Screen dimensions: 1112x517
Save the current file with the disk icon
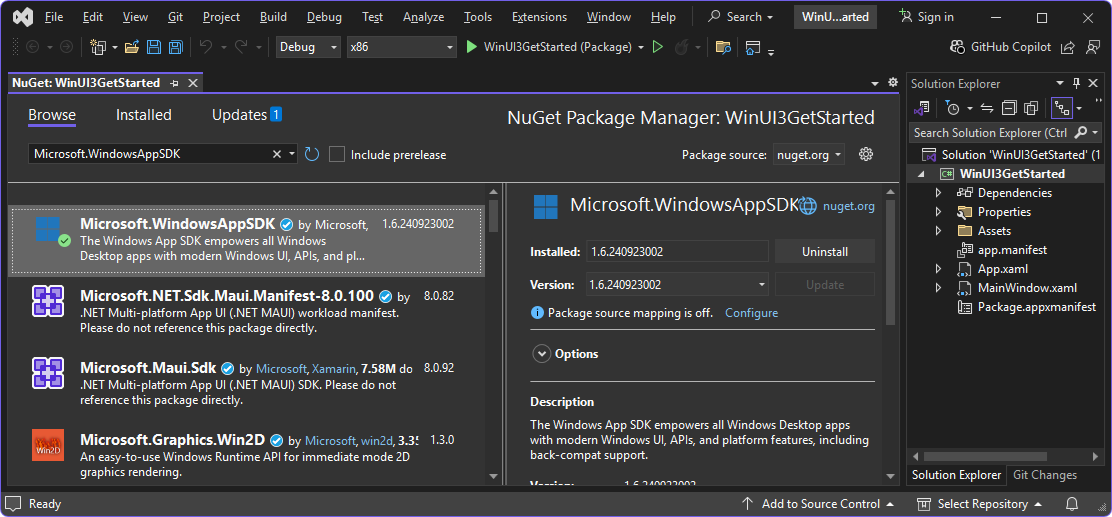(x=154, y=48)
